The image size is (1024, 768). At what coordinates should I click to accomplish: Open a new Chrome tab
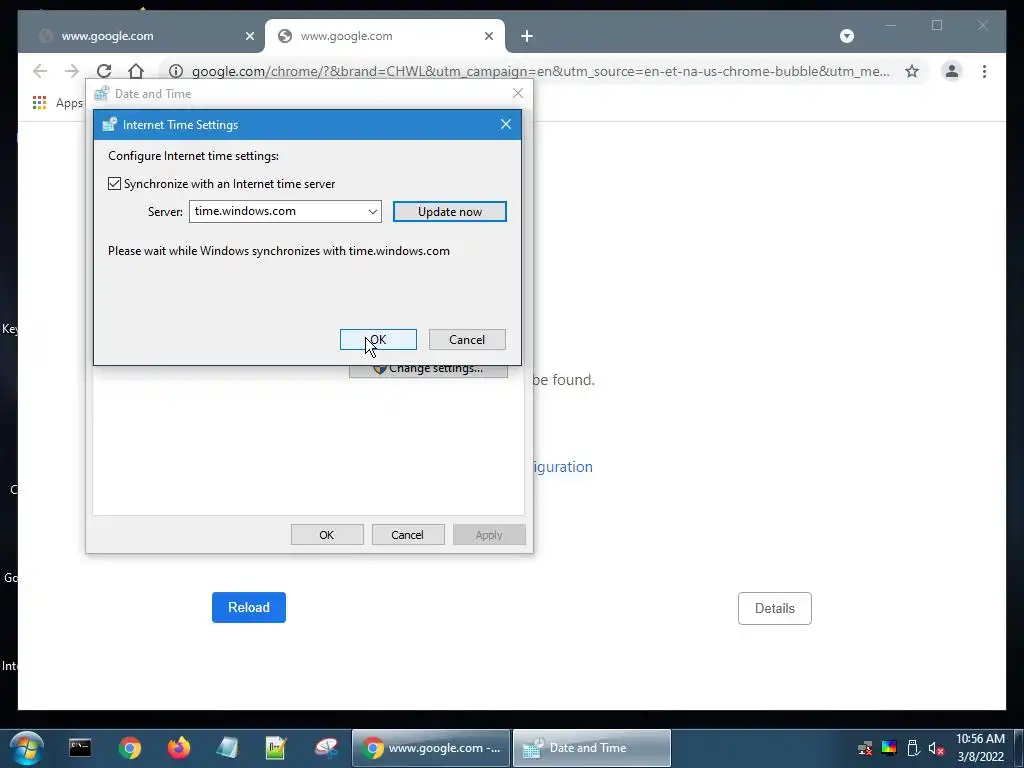(x=527, y=36)
